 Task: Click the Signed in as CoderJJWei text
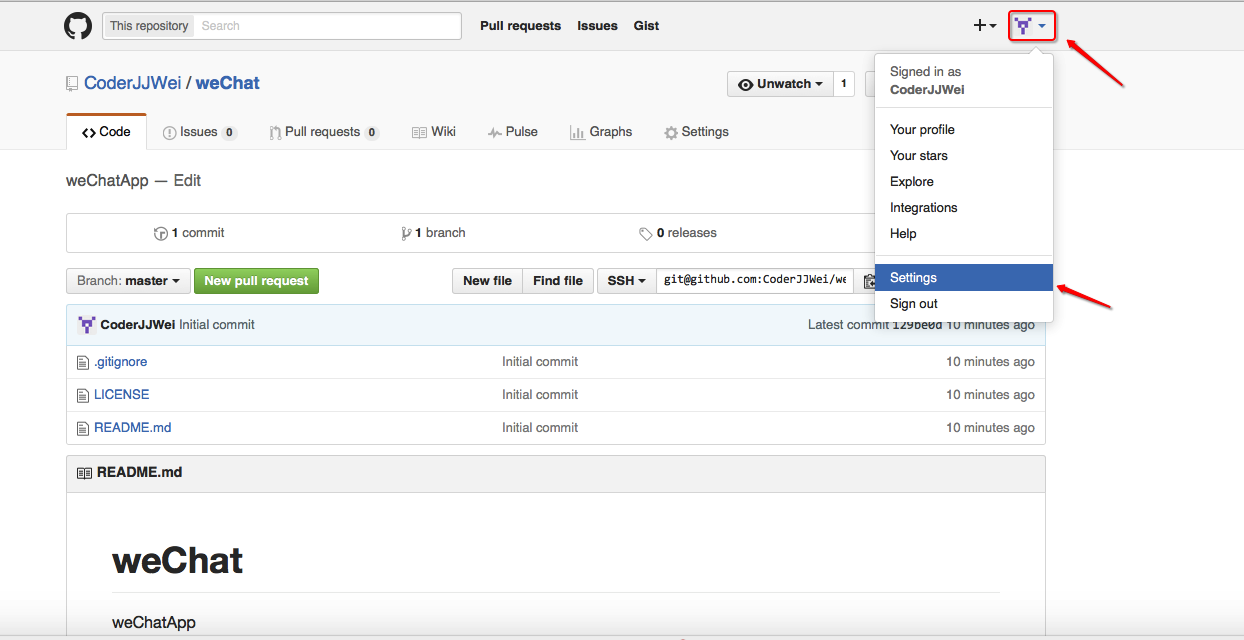[x=927, y=81]
